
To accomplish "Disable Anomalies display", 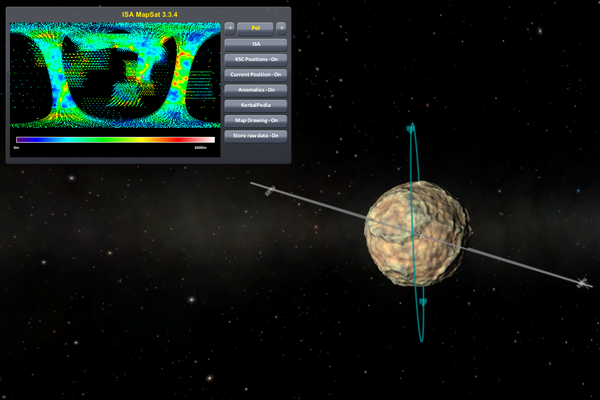I will [x=256, y=90].
